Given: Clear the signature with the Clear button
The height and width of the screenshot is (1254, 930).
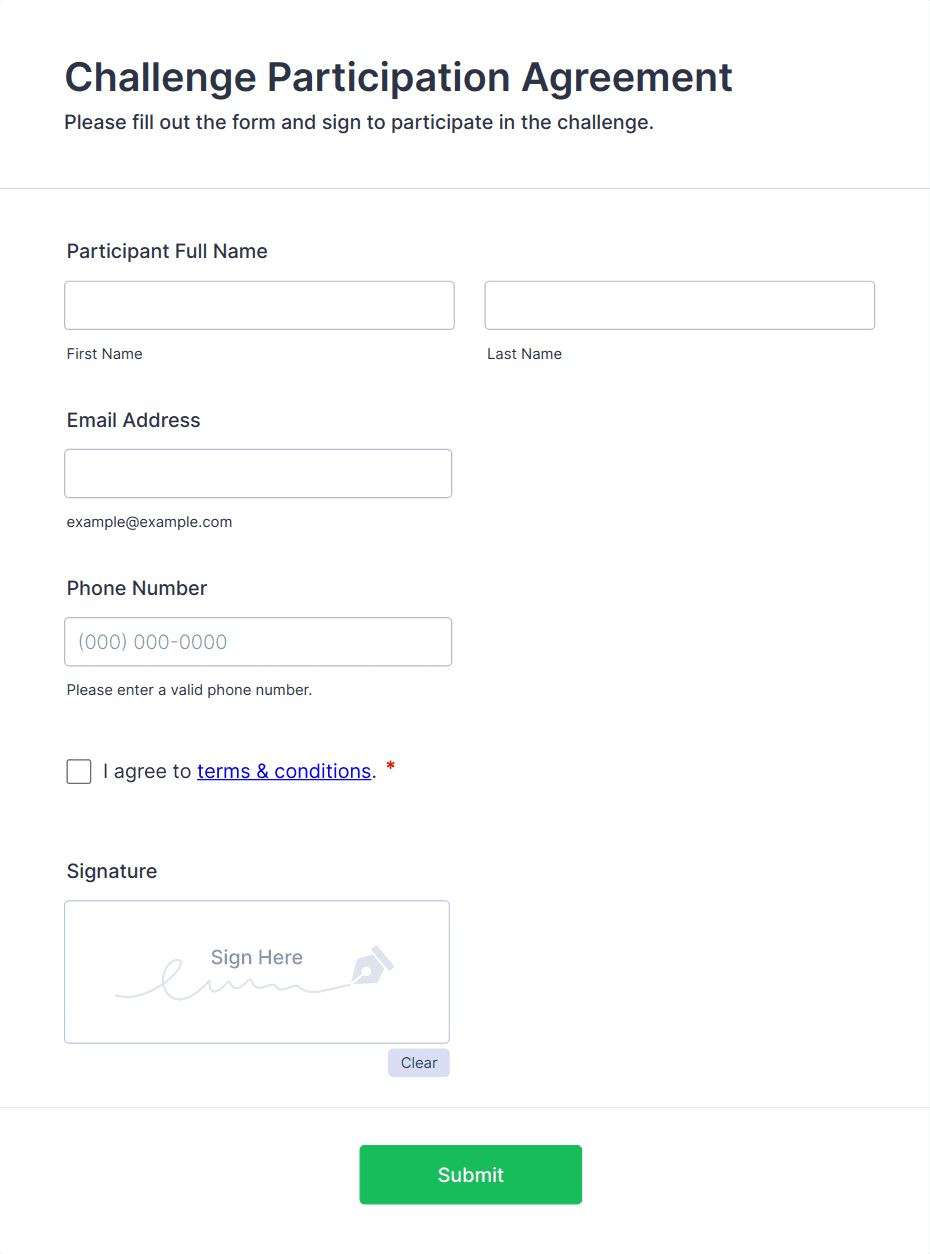Looking at the screenshot, I should pyautogui.click(x=418, y=1063).
